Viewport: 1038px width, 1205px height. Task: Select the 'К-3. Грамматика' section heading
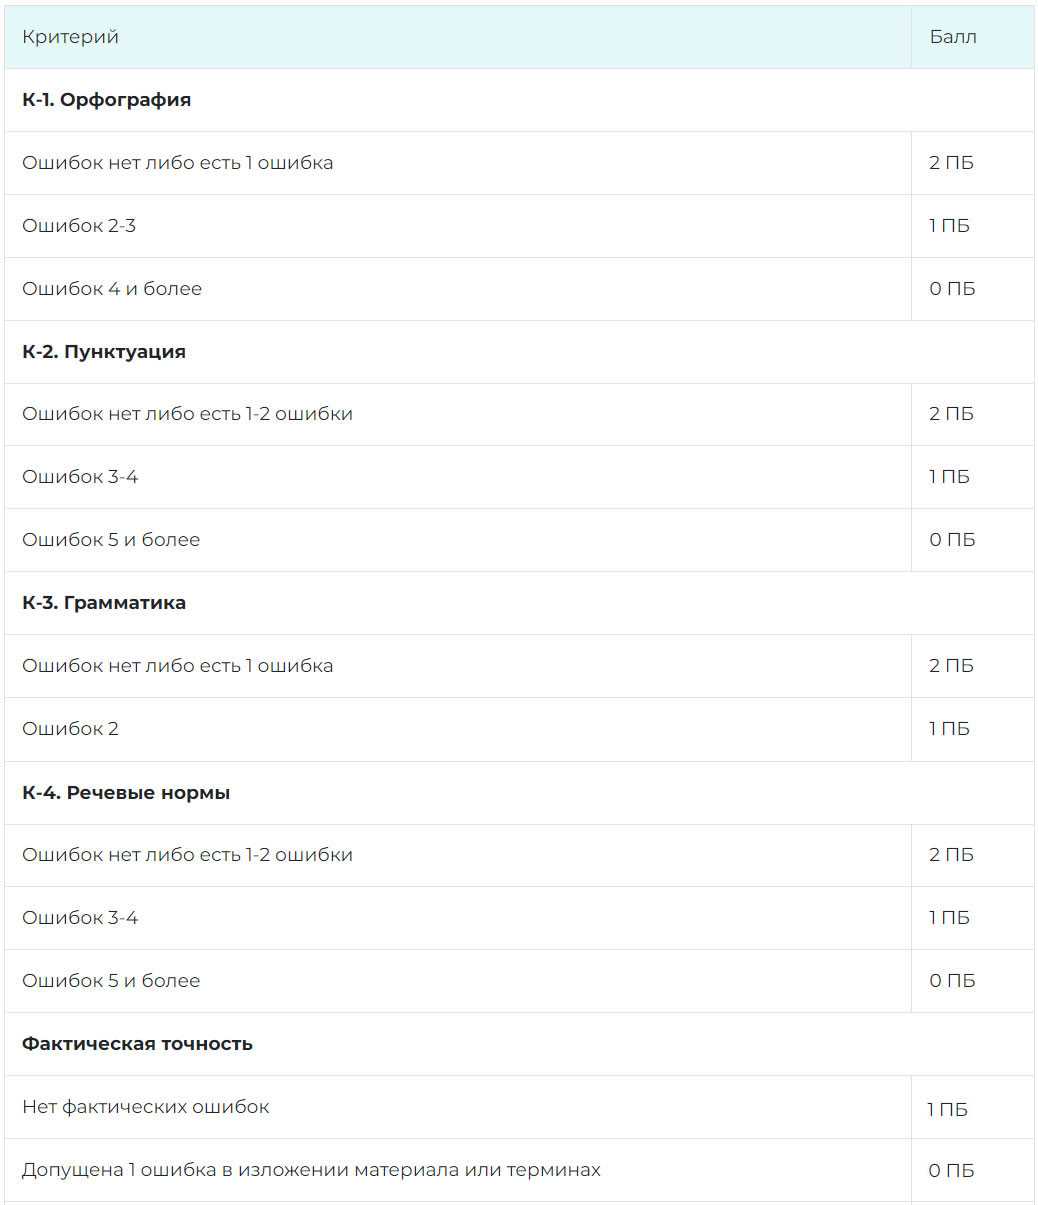click(x=104, y=603)
